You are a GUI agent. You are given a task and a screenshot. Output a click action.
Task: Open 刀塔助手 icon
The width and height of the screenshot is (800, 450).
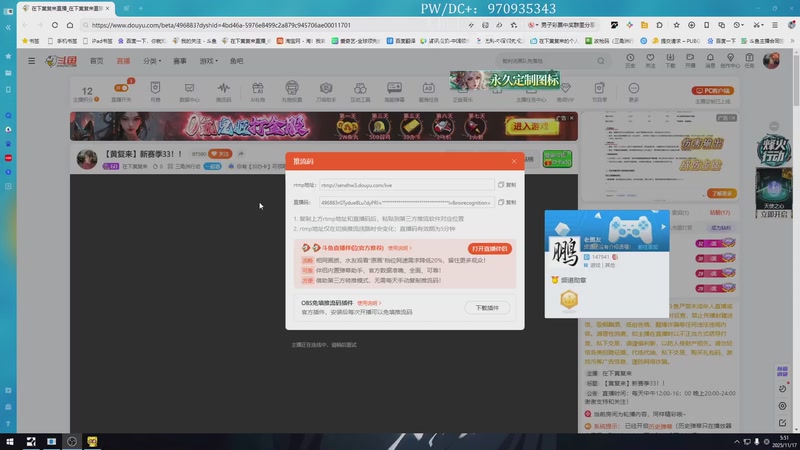pos(326,91)
